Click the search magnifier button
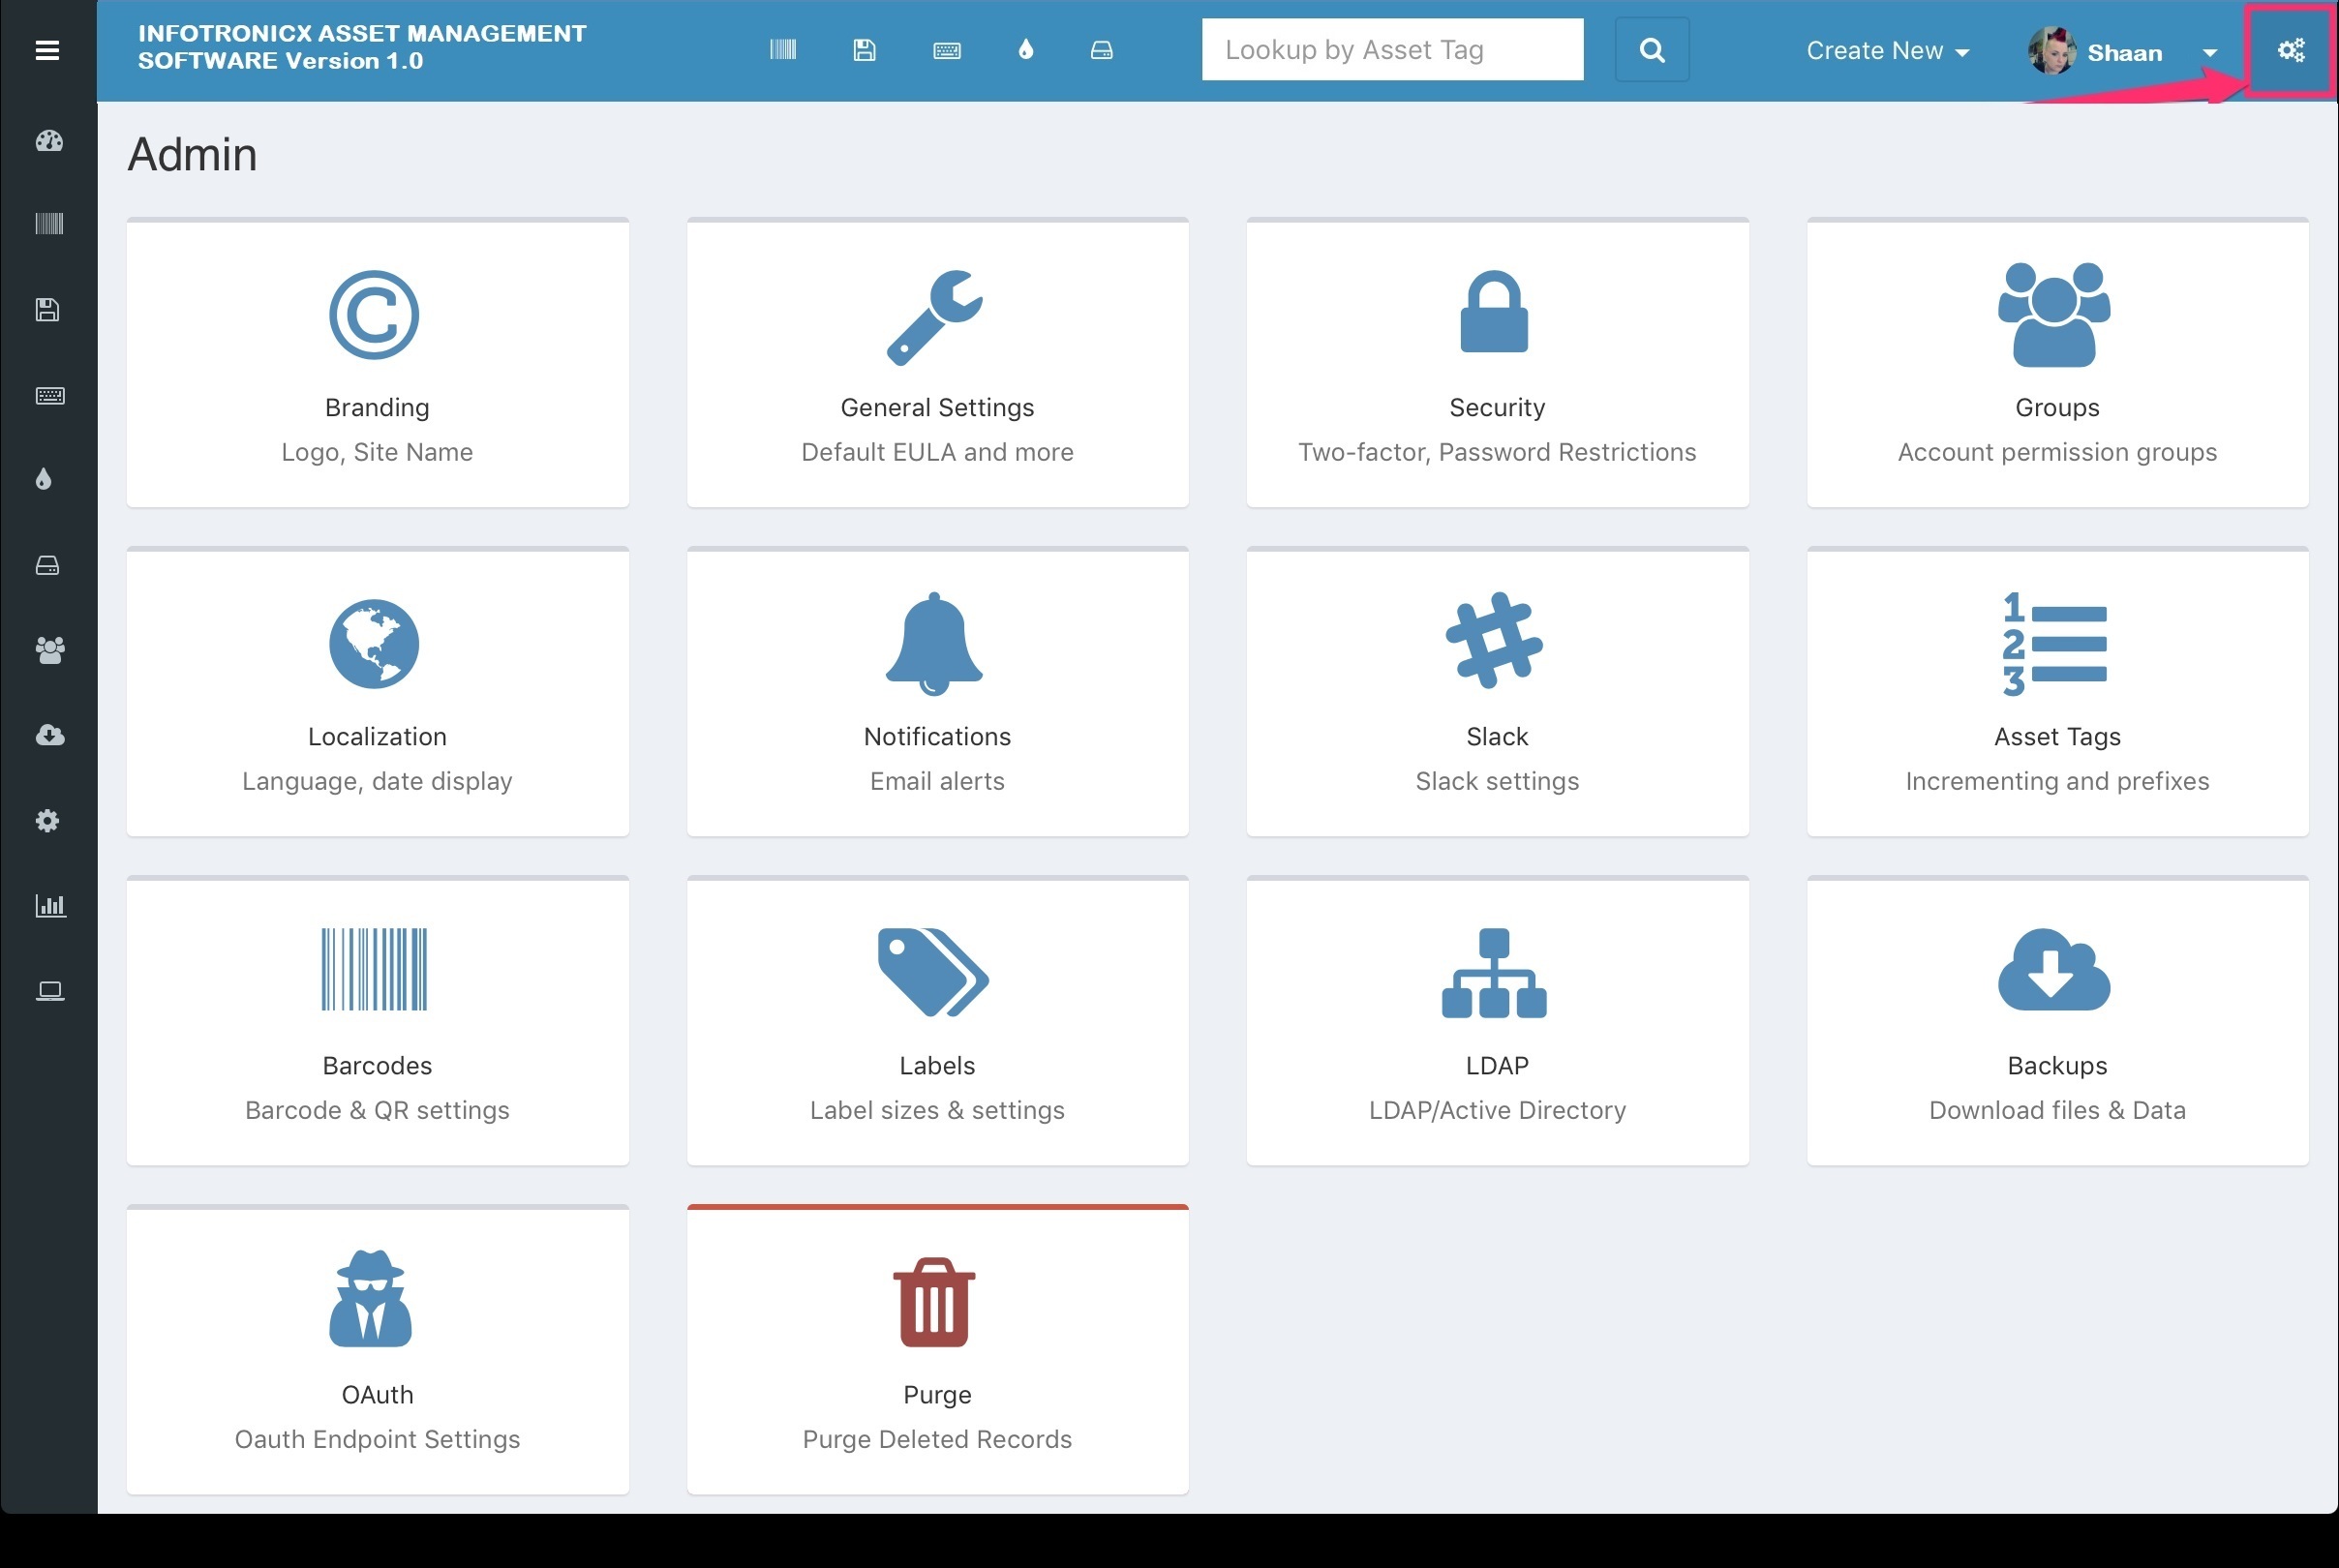The height and width of the screenshot is (1568, 2339). click(x=1652, y=49)
